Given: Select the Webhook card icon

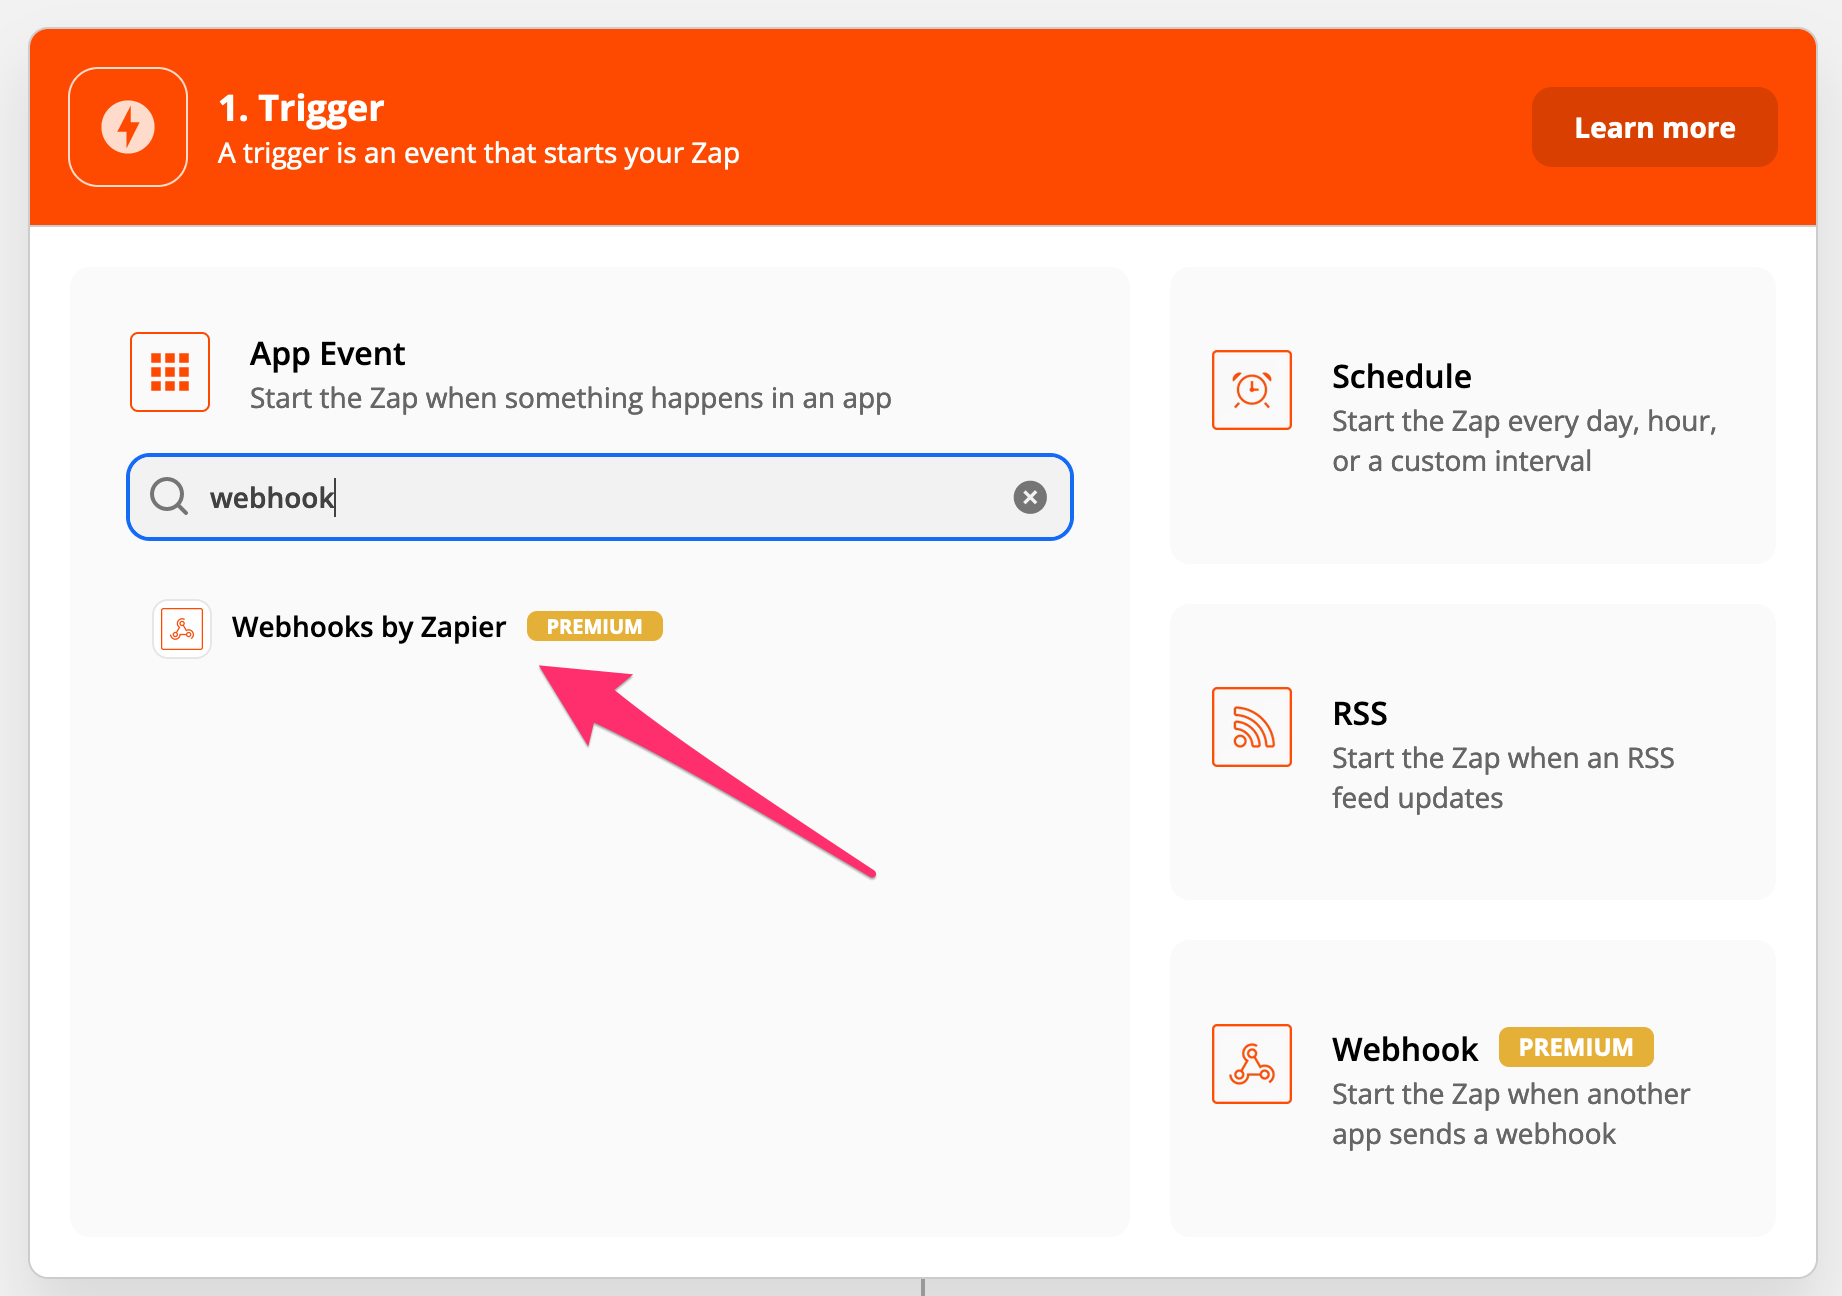Looking at the screenshot, I should (x=1251, y=1064).
